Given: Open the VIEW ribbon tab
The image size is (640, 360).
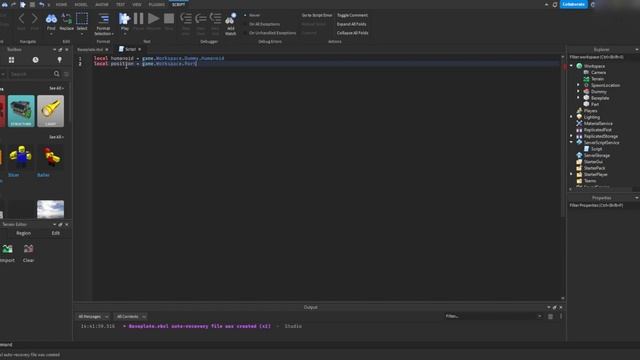Looking at the screenshot, I should (x=137, y=4).
